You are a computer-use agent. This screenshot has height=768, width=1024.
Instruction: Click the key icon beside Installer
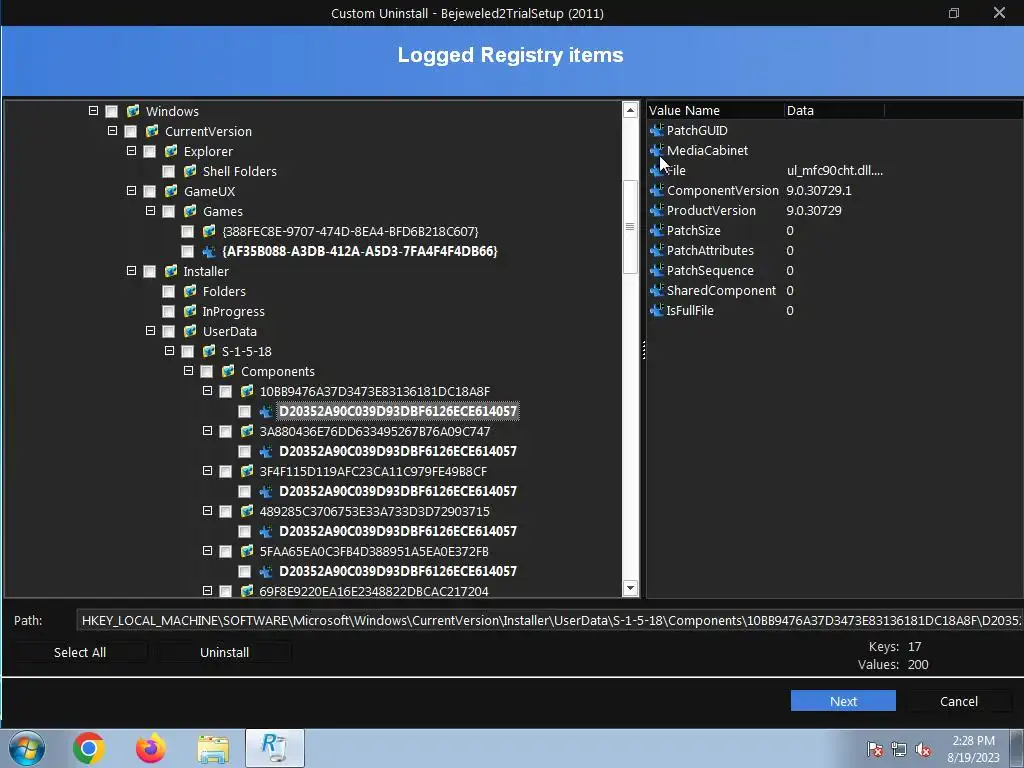click(171, 271)
